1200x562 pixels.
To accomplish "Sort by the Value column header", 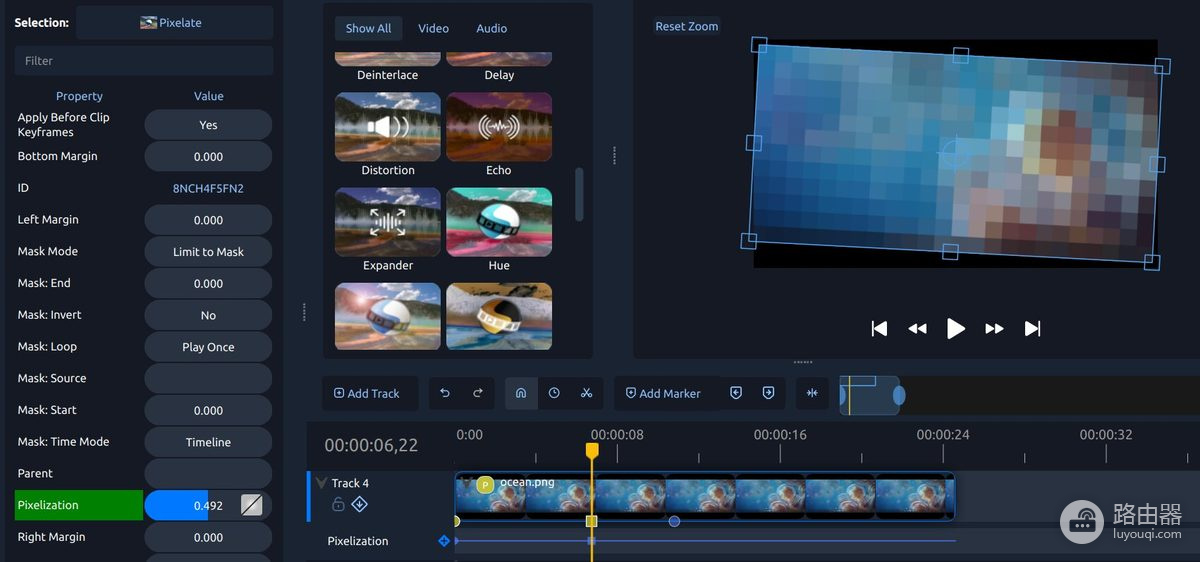I will 208,96.
